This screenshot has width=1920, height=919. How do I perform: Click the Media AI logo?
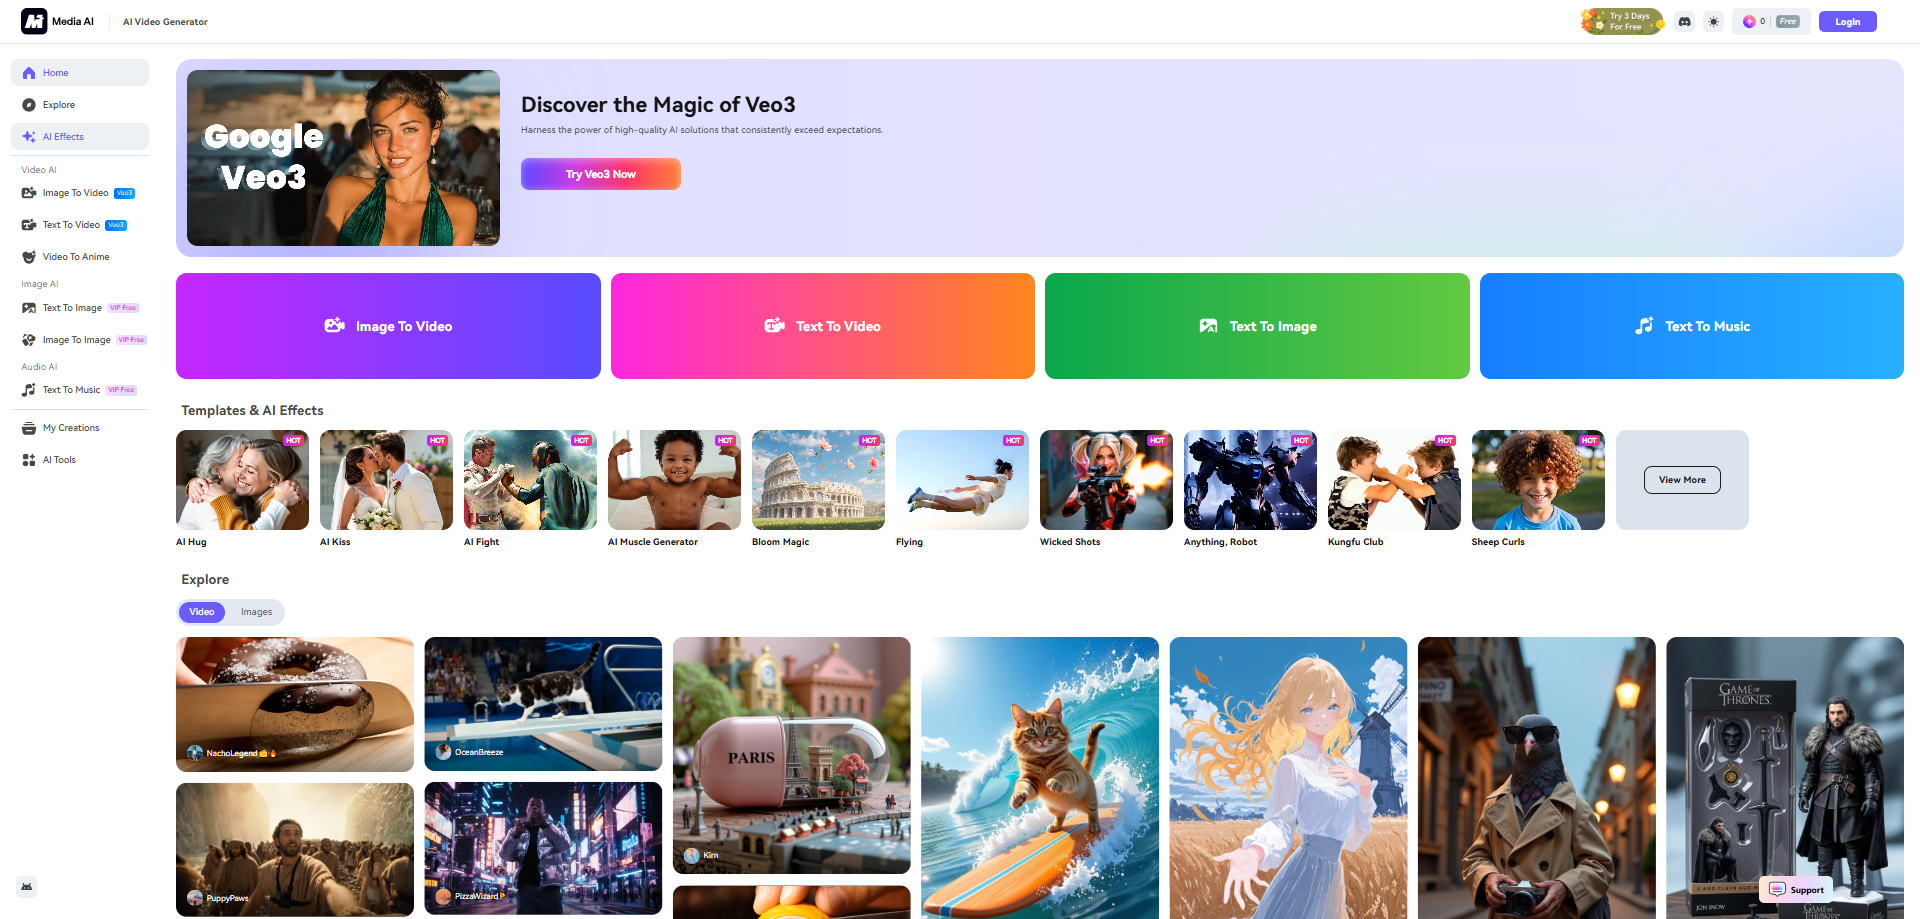34,21
